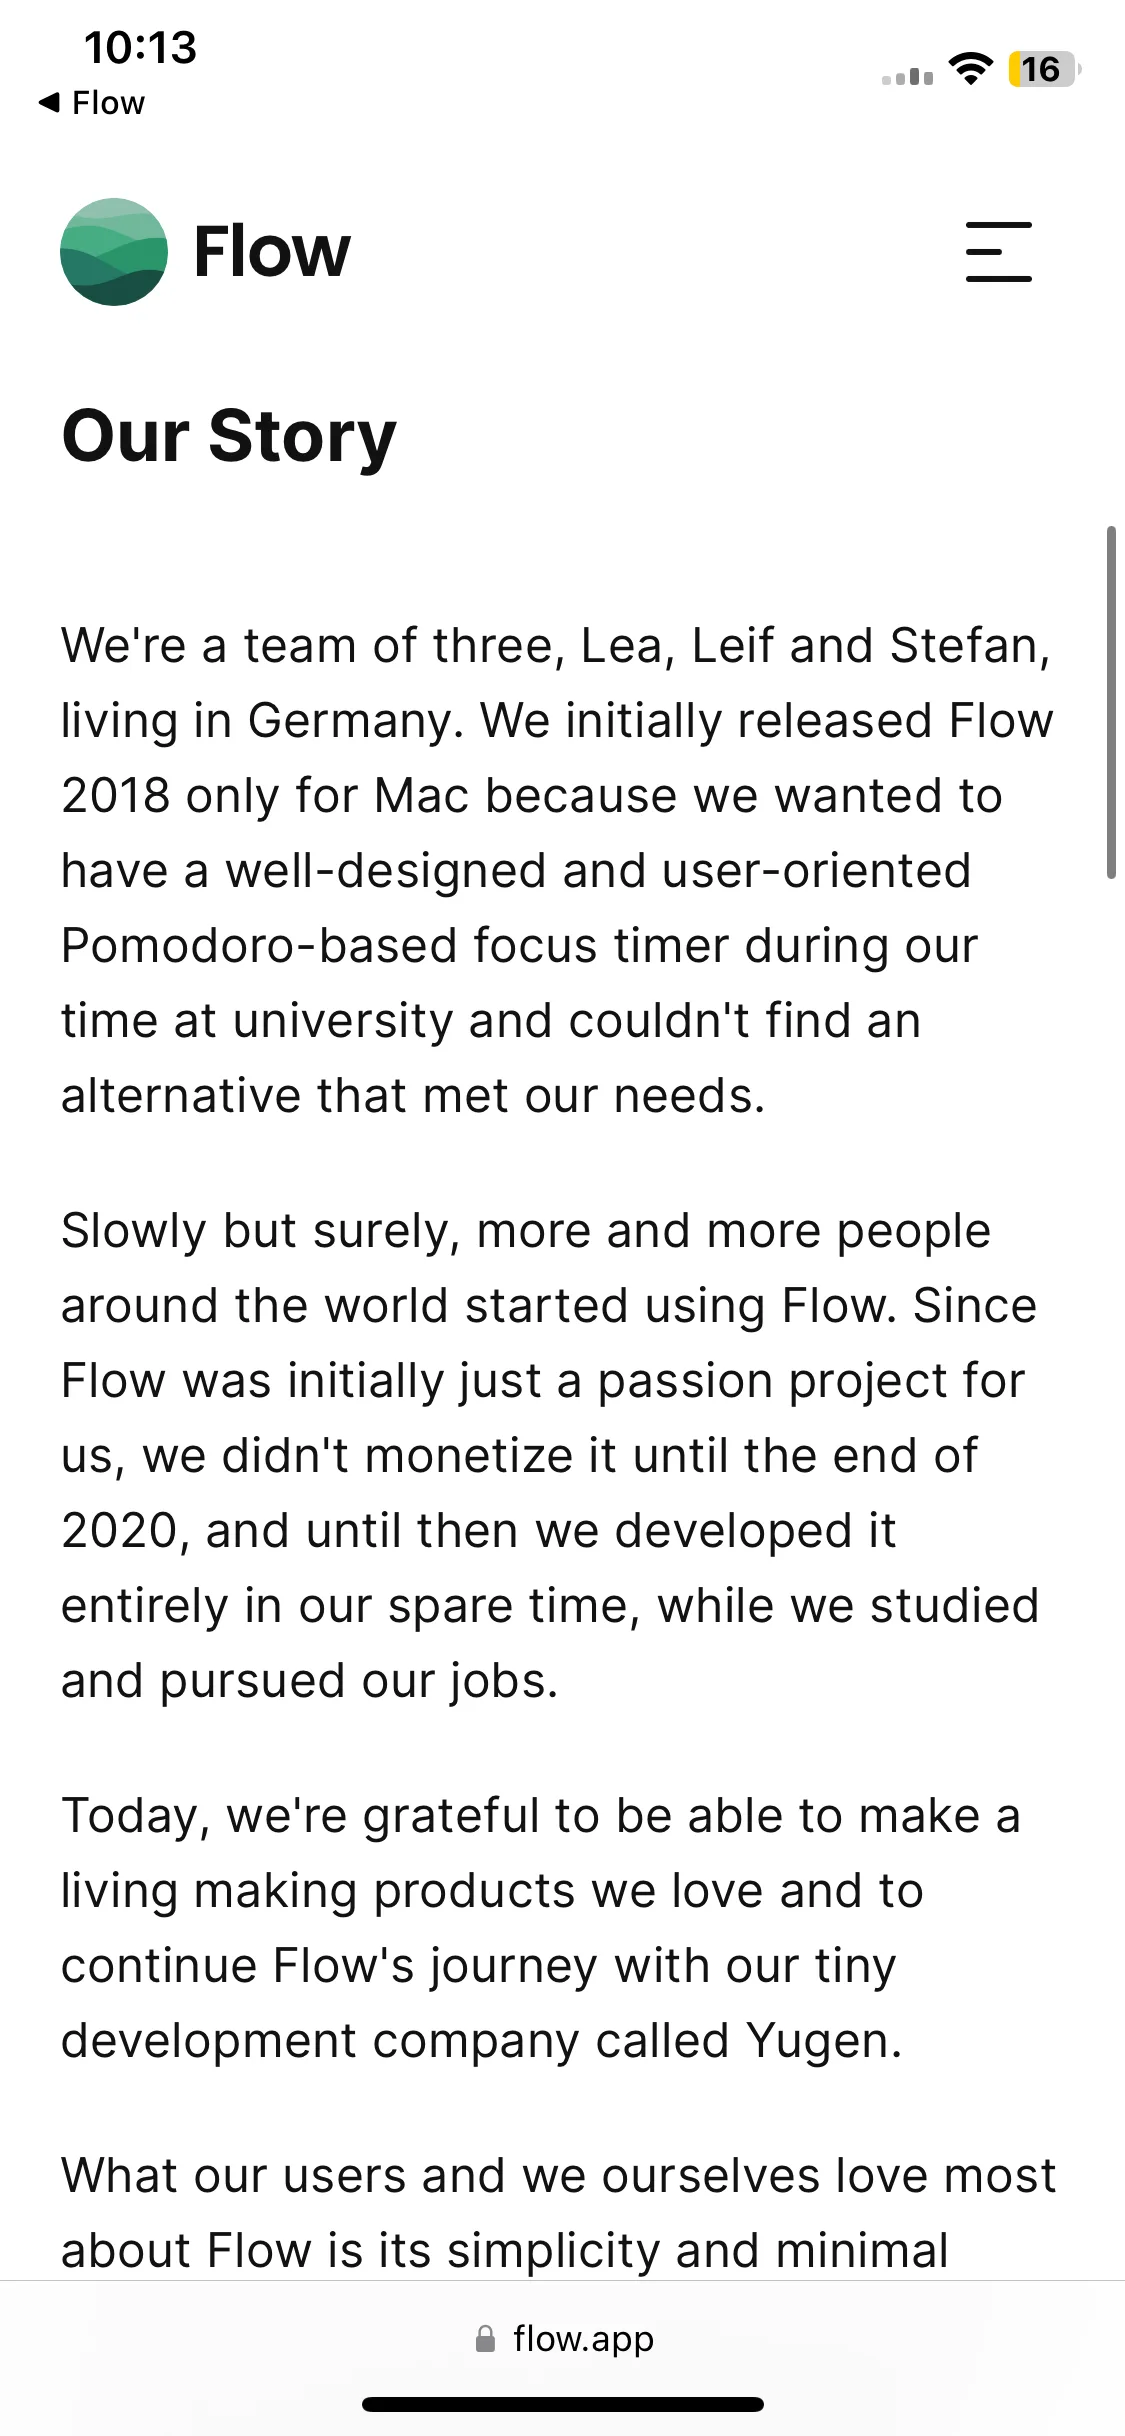The width and height of the screenshot is (1125, 2436).
Task: Click the word Germany in first paragraph
Action: (x=356, y=721)
